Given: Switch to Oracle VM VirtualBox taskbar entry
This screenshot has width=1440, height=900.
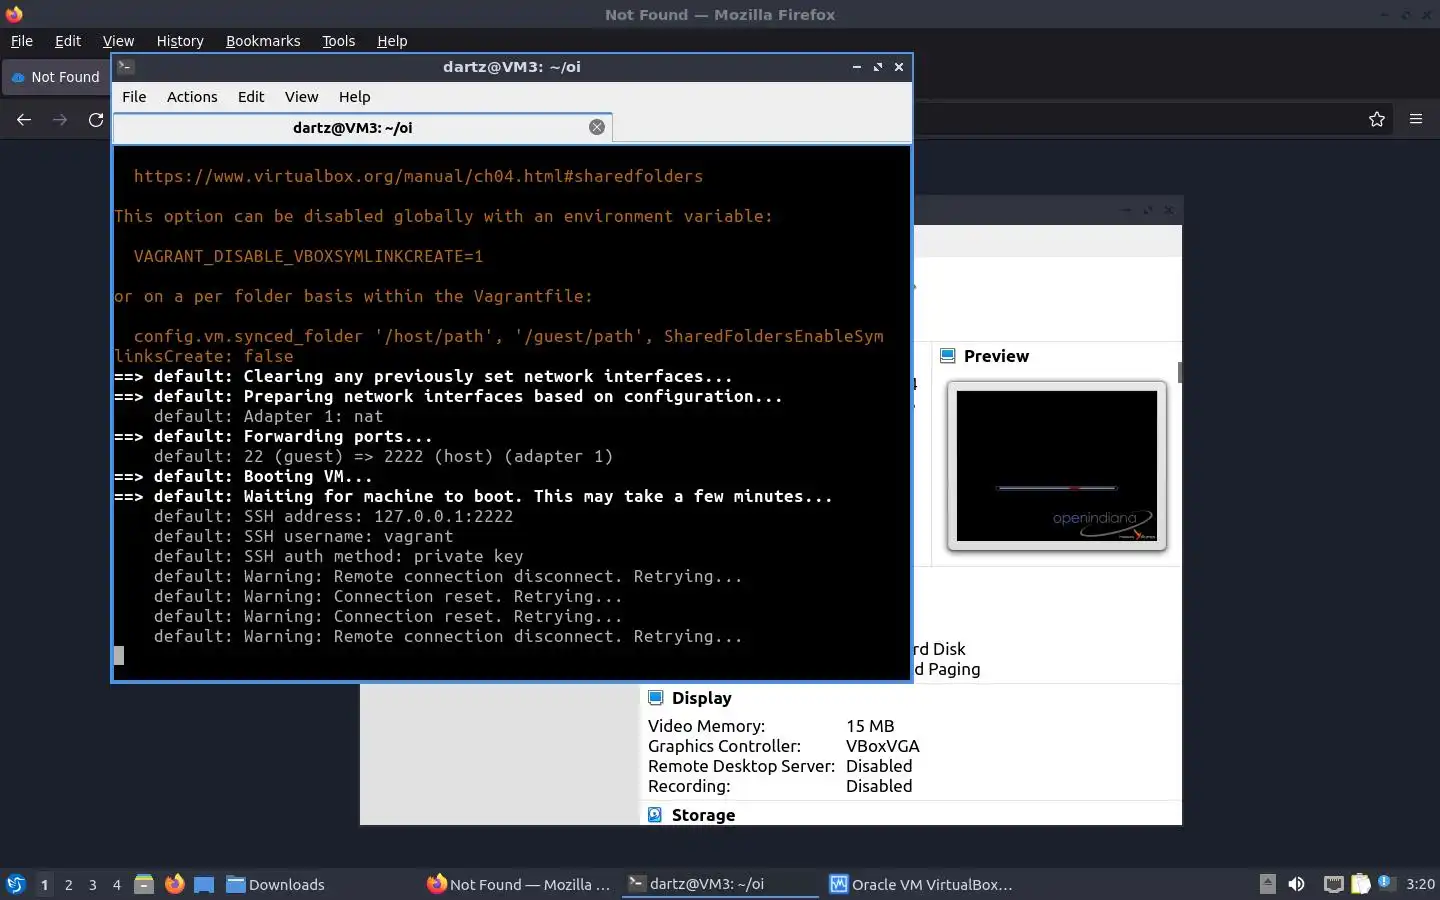Looking at the screenshot, I should click(x=921, y=884).
